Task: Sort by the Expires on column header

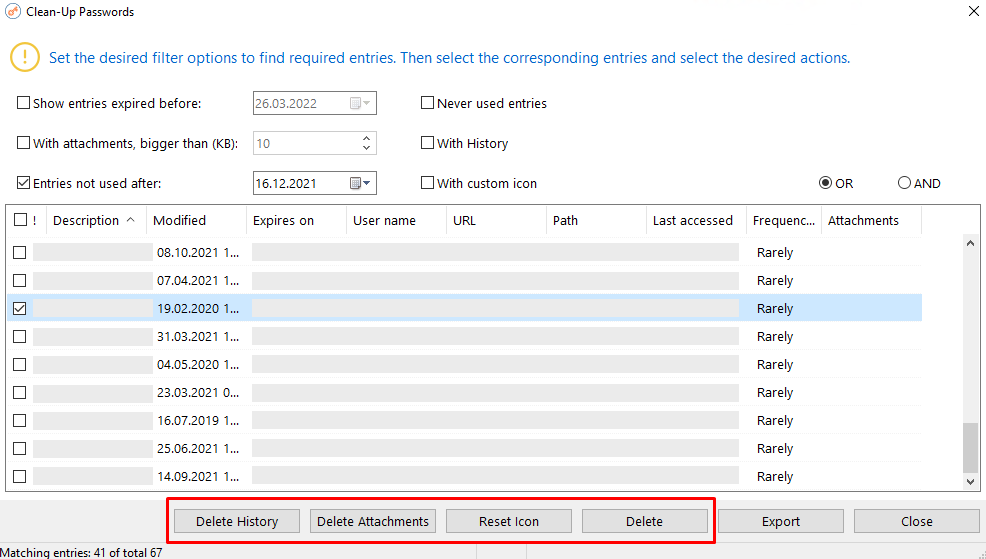Action: 296,220
